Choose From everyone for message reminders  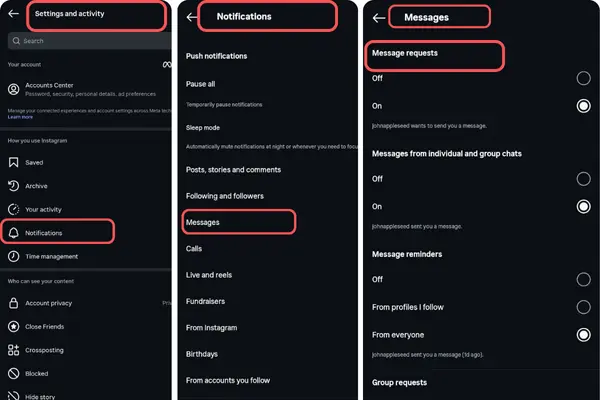[583, 335]
